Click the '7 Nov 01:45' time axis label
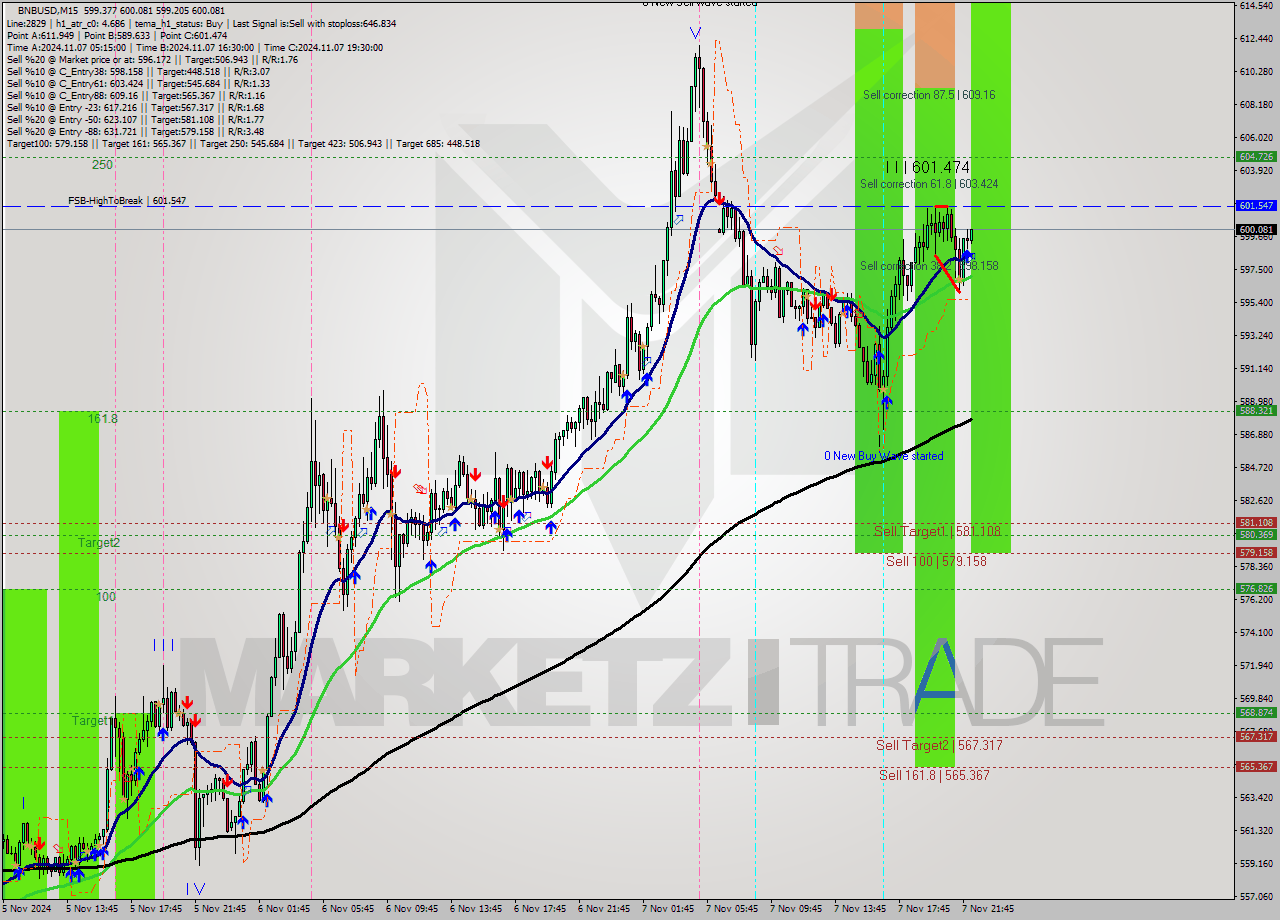The width and height of the screenshot is (1280, 920). [x=668, y=908]
